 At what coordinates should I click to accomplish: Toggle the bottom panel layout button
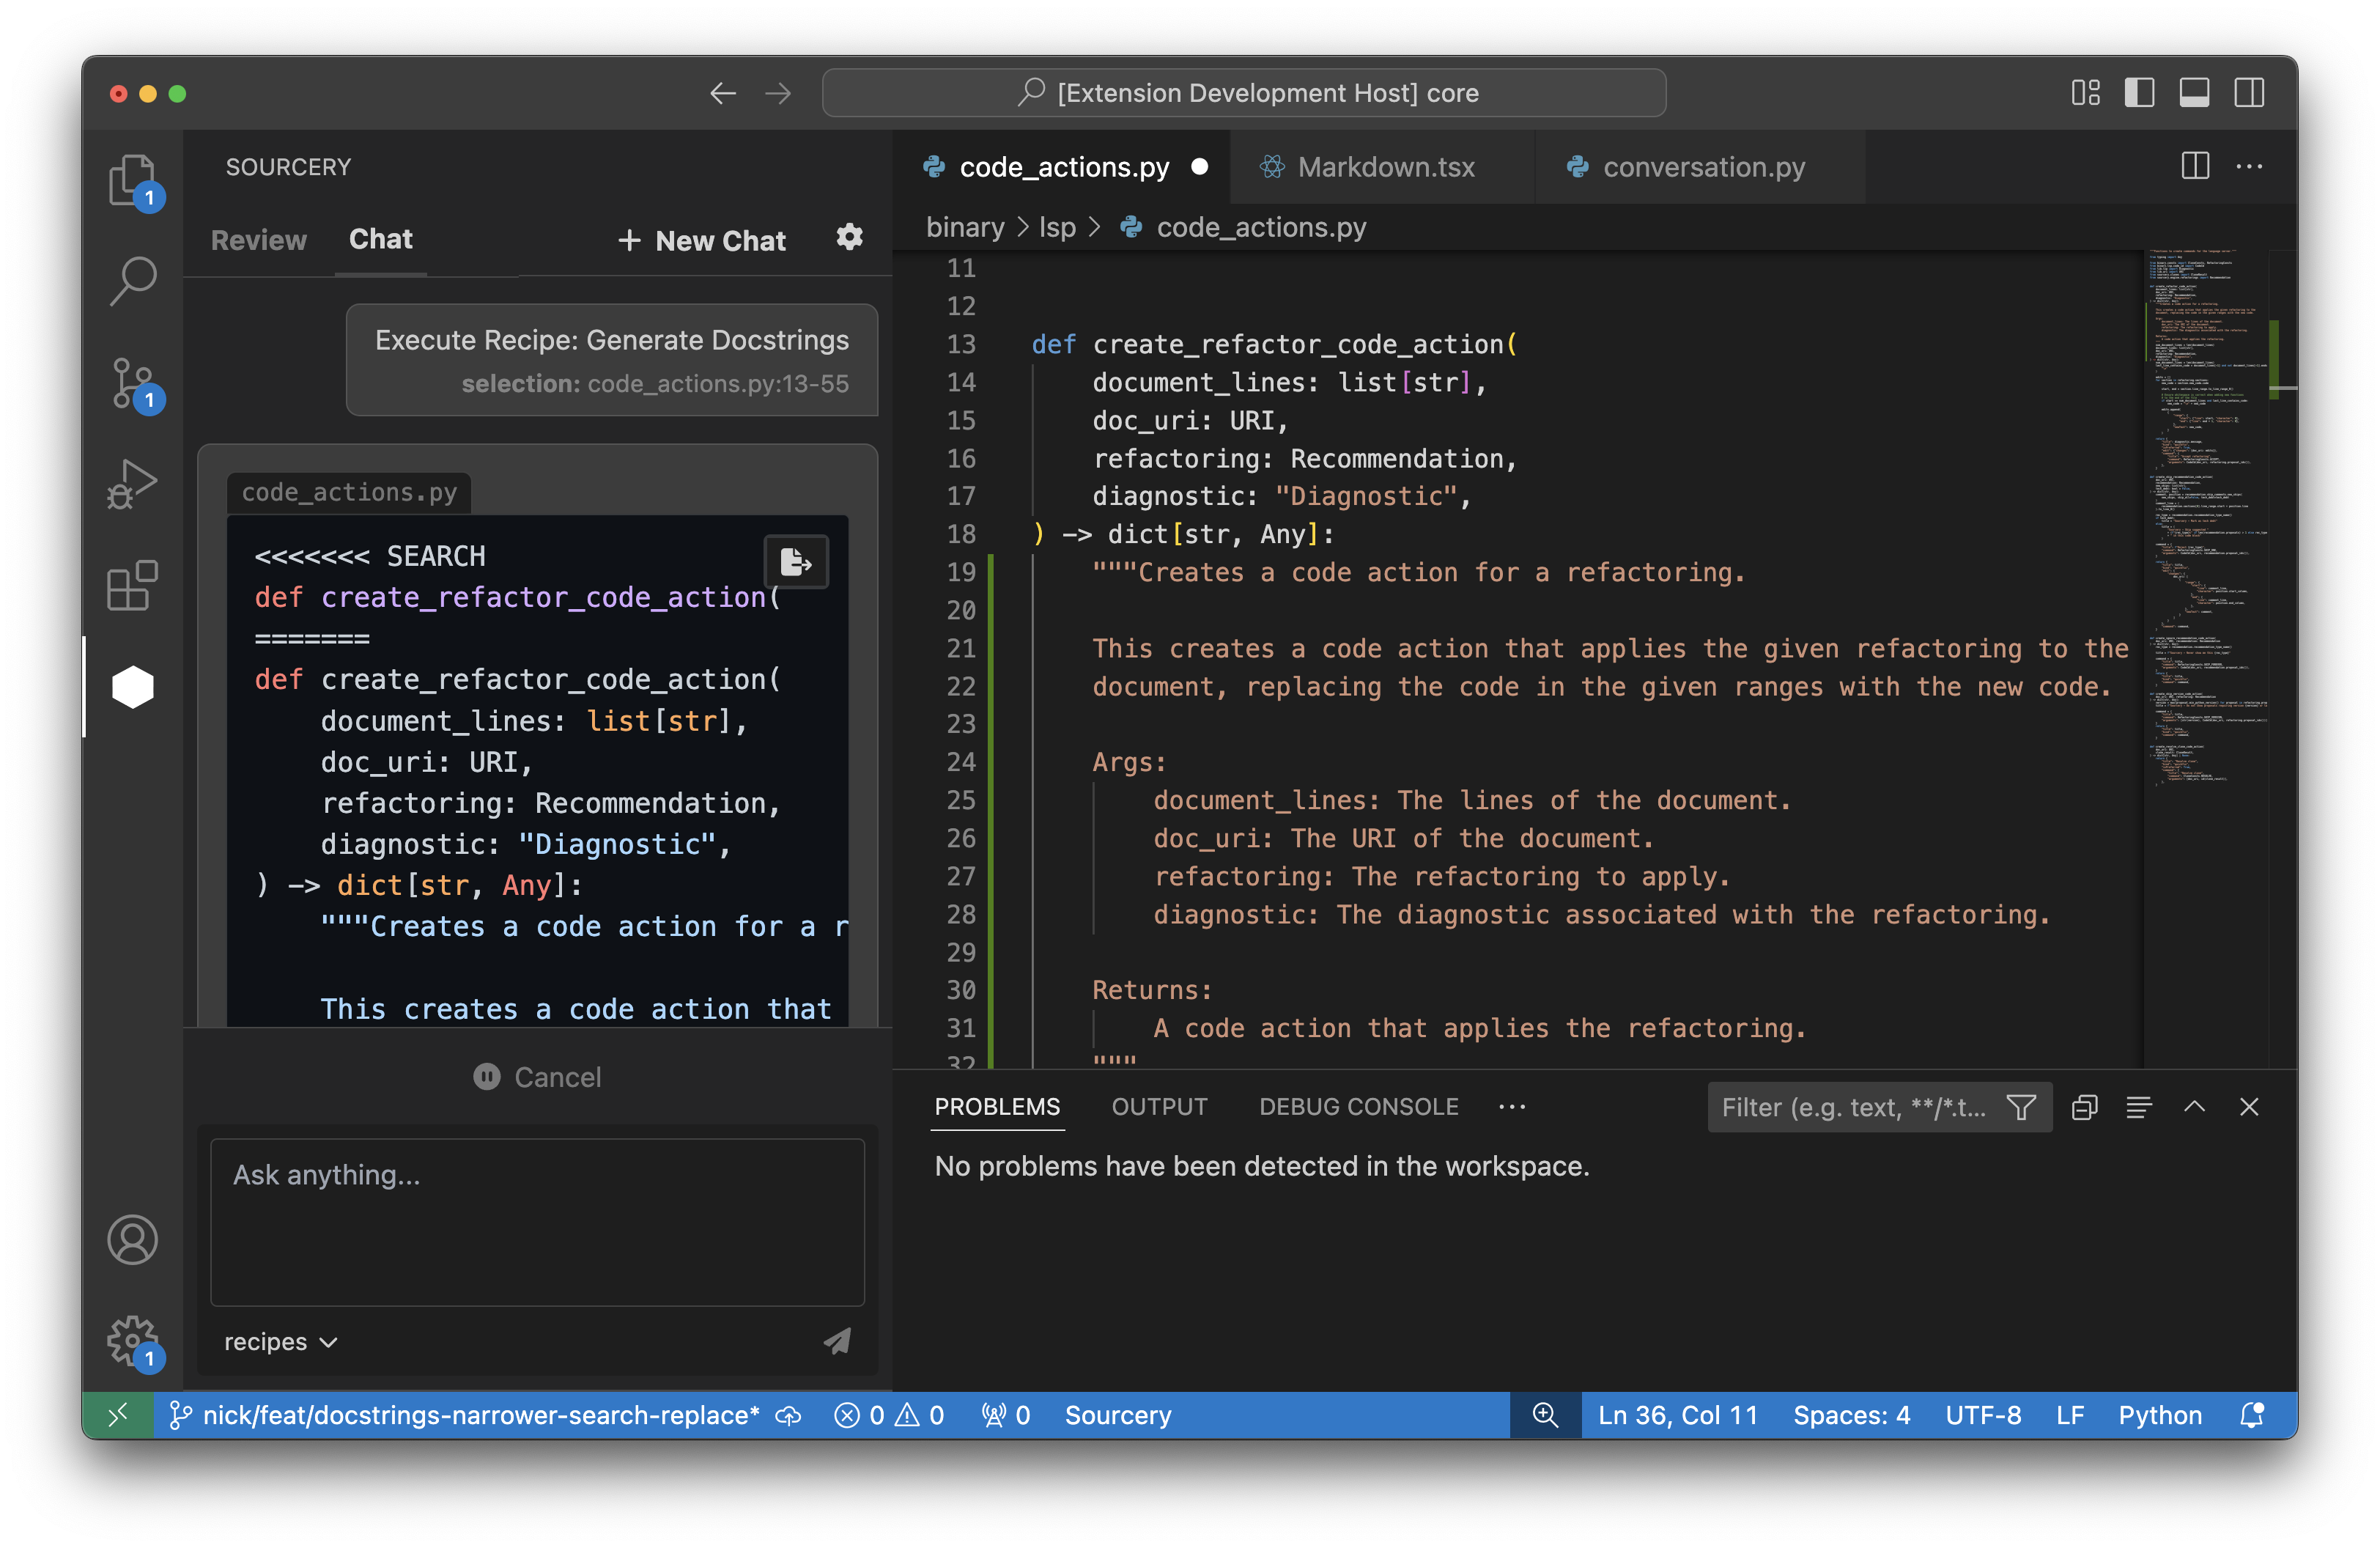pos(2194,93)
